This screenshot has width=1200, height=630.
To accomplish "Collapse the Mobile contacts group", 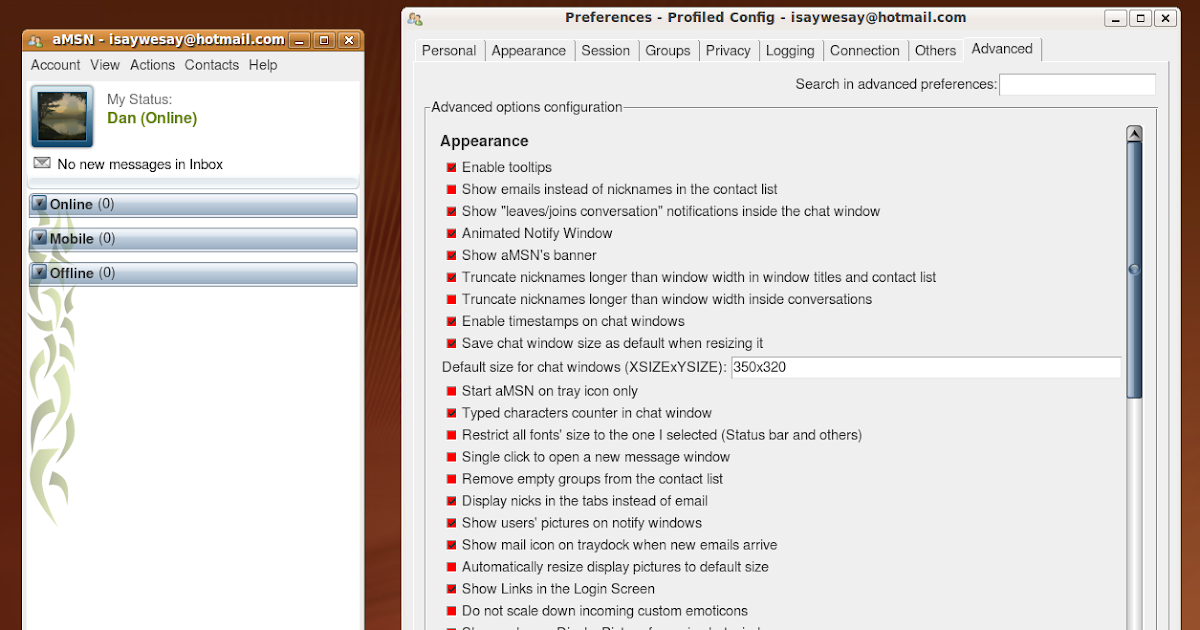I will [40, 238].
